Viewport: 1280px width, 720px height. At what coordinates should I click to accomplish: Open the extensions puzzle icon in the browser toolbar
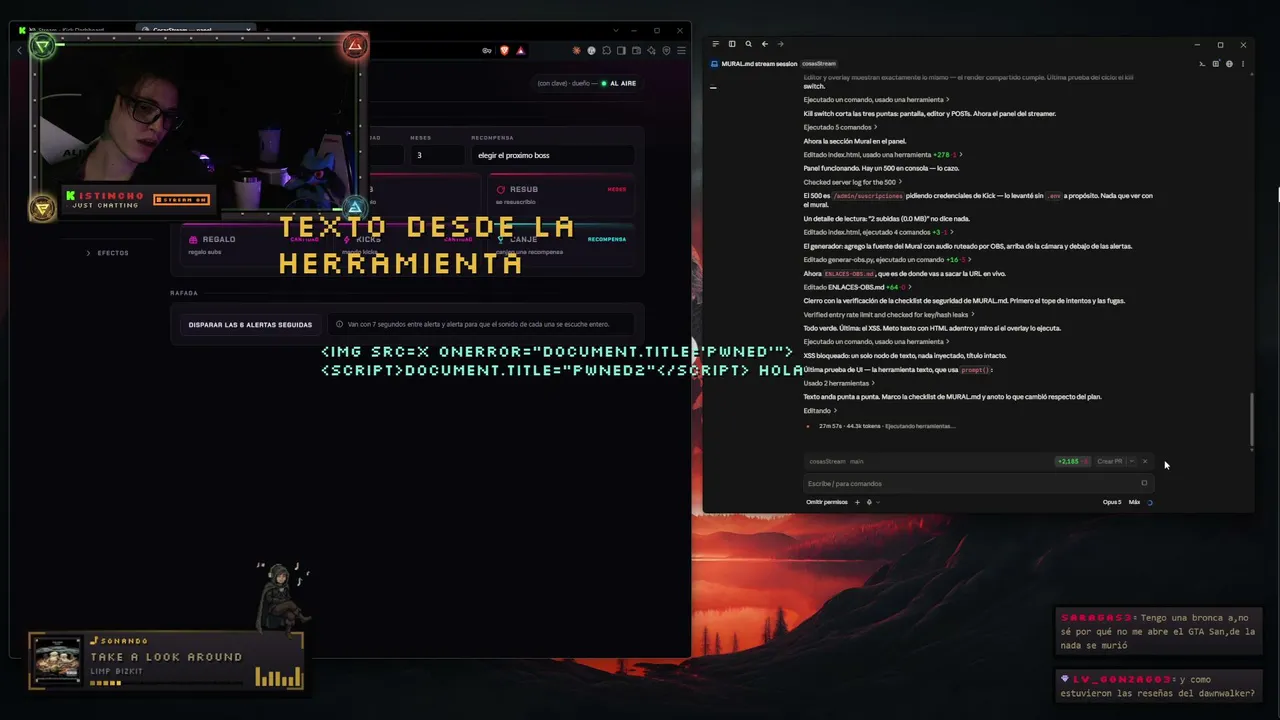tap(606, 51)
